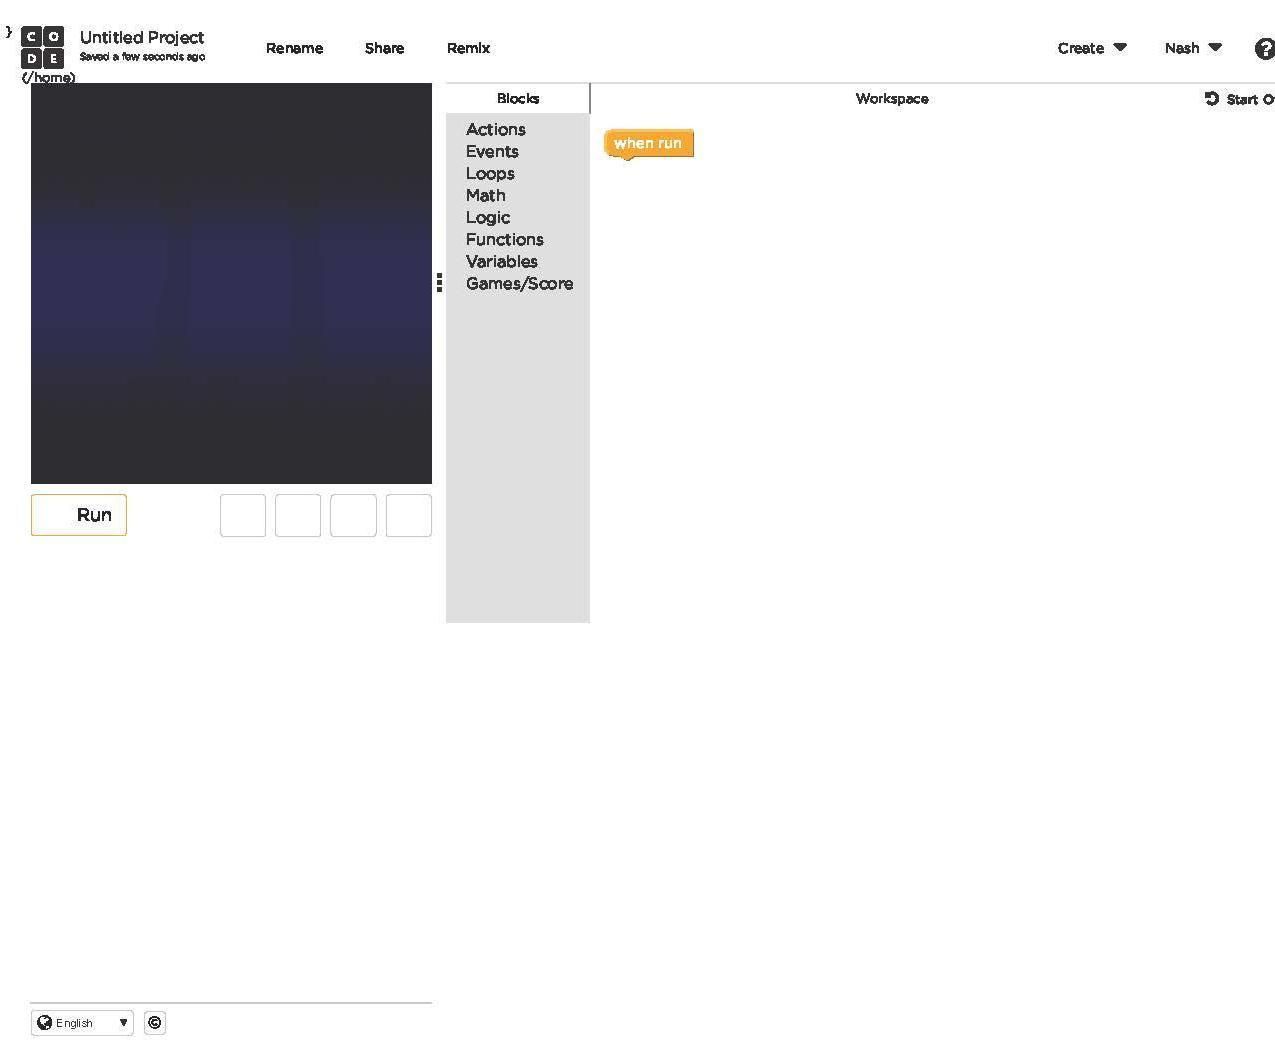Click the last empty arrow pad button
Image resolution: width=1275 pixels, height=1062 pixels.
click(x=409, y=515)
